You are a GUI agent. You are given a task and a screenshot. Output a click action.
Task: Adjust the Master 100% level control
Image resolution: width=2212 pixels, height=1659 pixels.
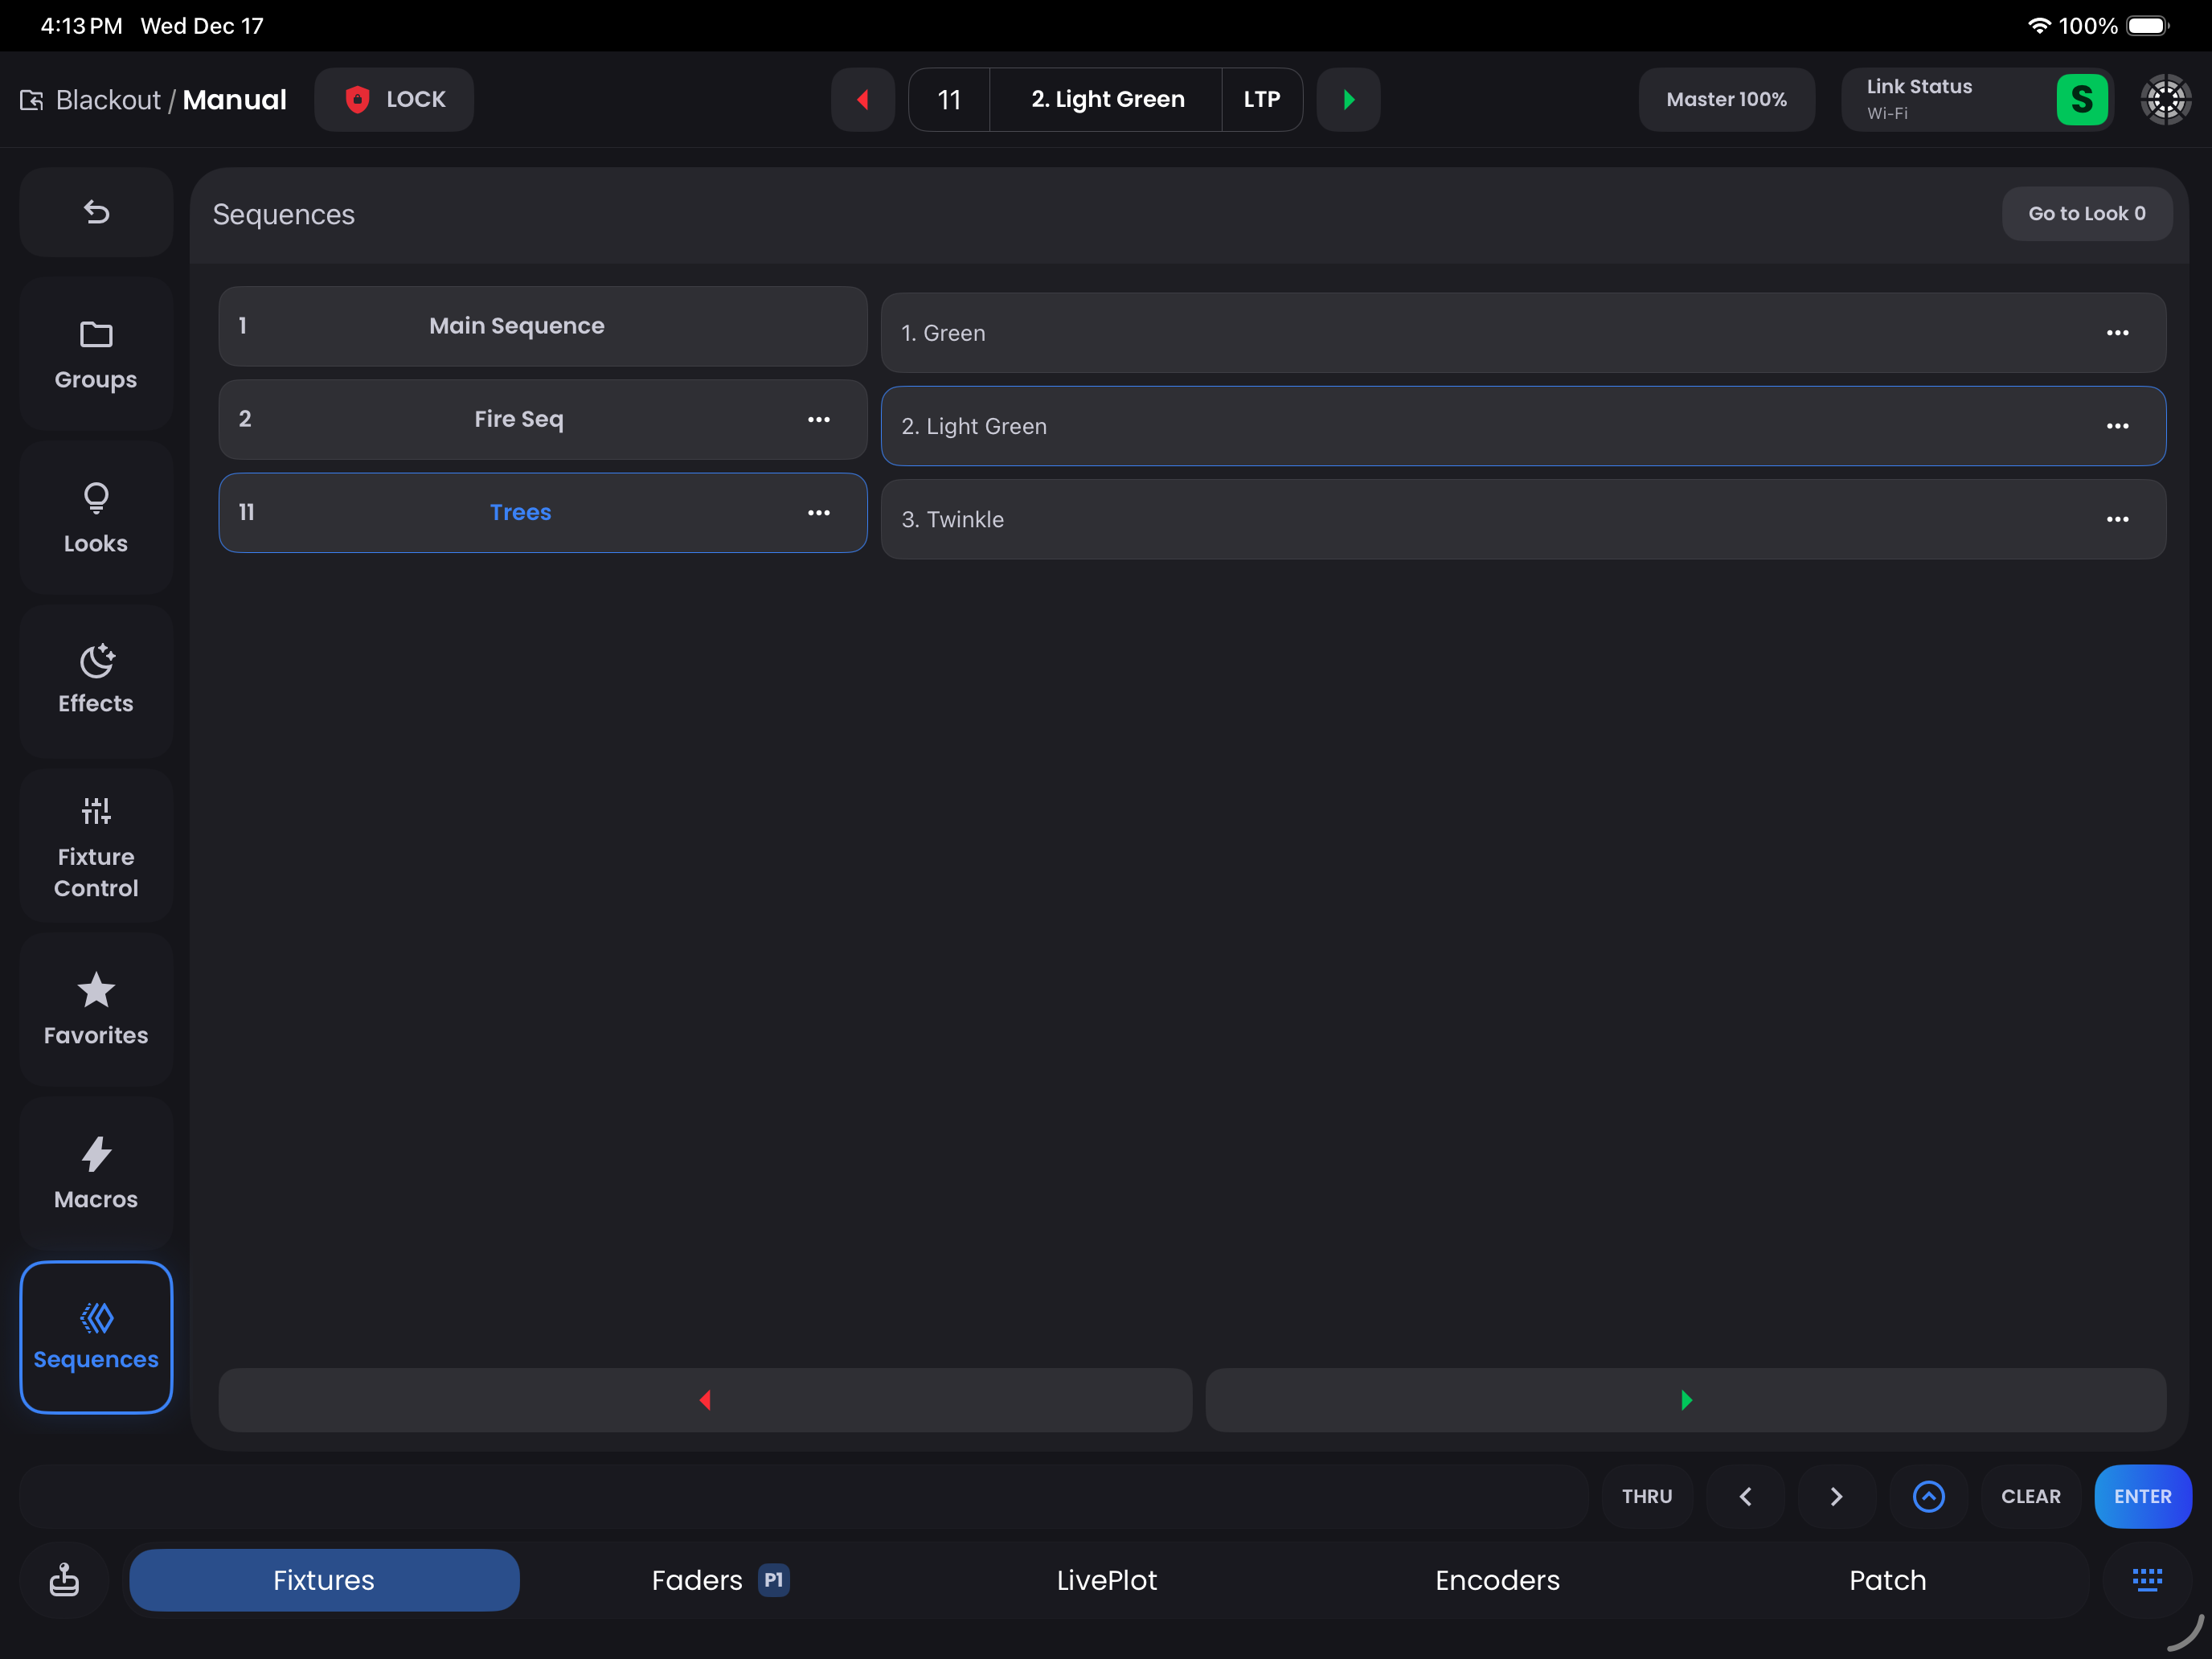pos(1726,99)
